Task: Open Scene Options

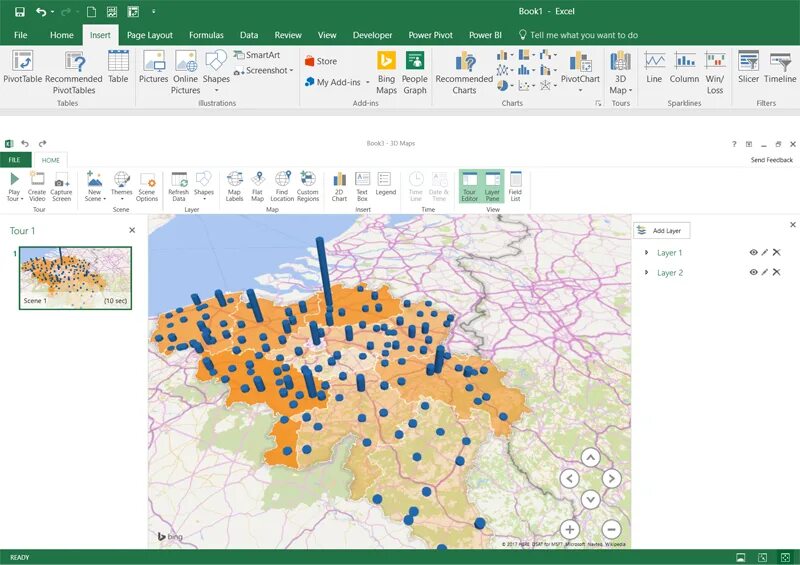Action: [147, 187]
